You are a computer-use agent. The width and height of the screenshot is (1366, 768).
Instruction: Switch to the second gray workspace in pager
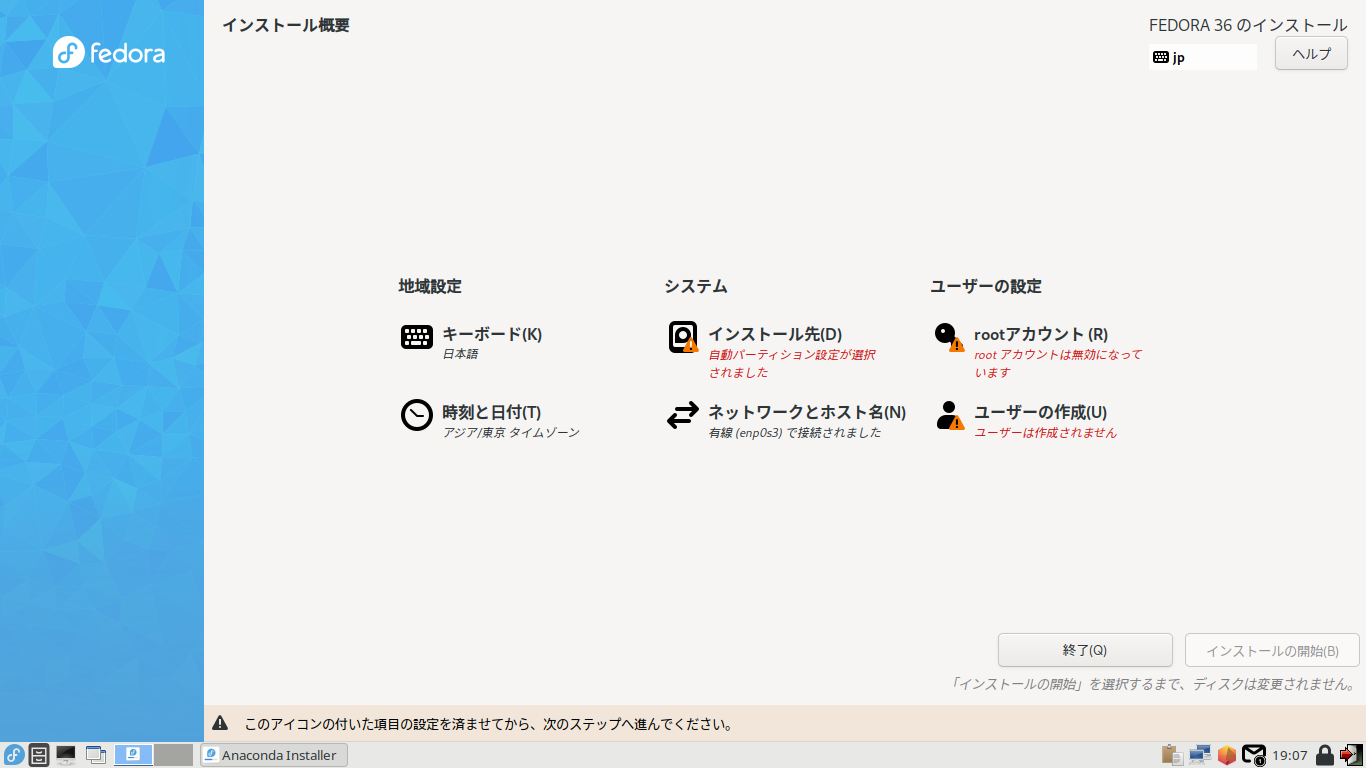[x=173, y=755]
